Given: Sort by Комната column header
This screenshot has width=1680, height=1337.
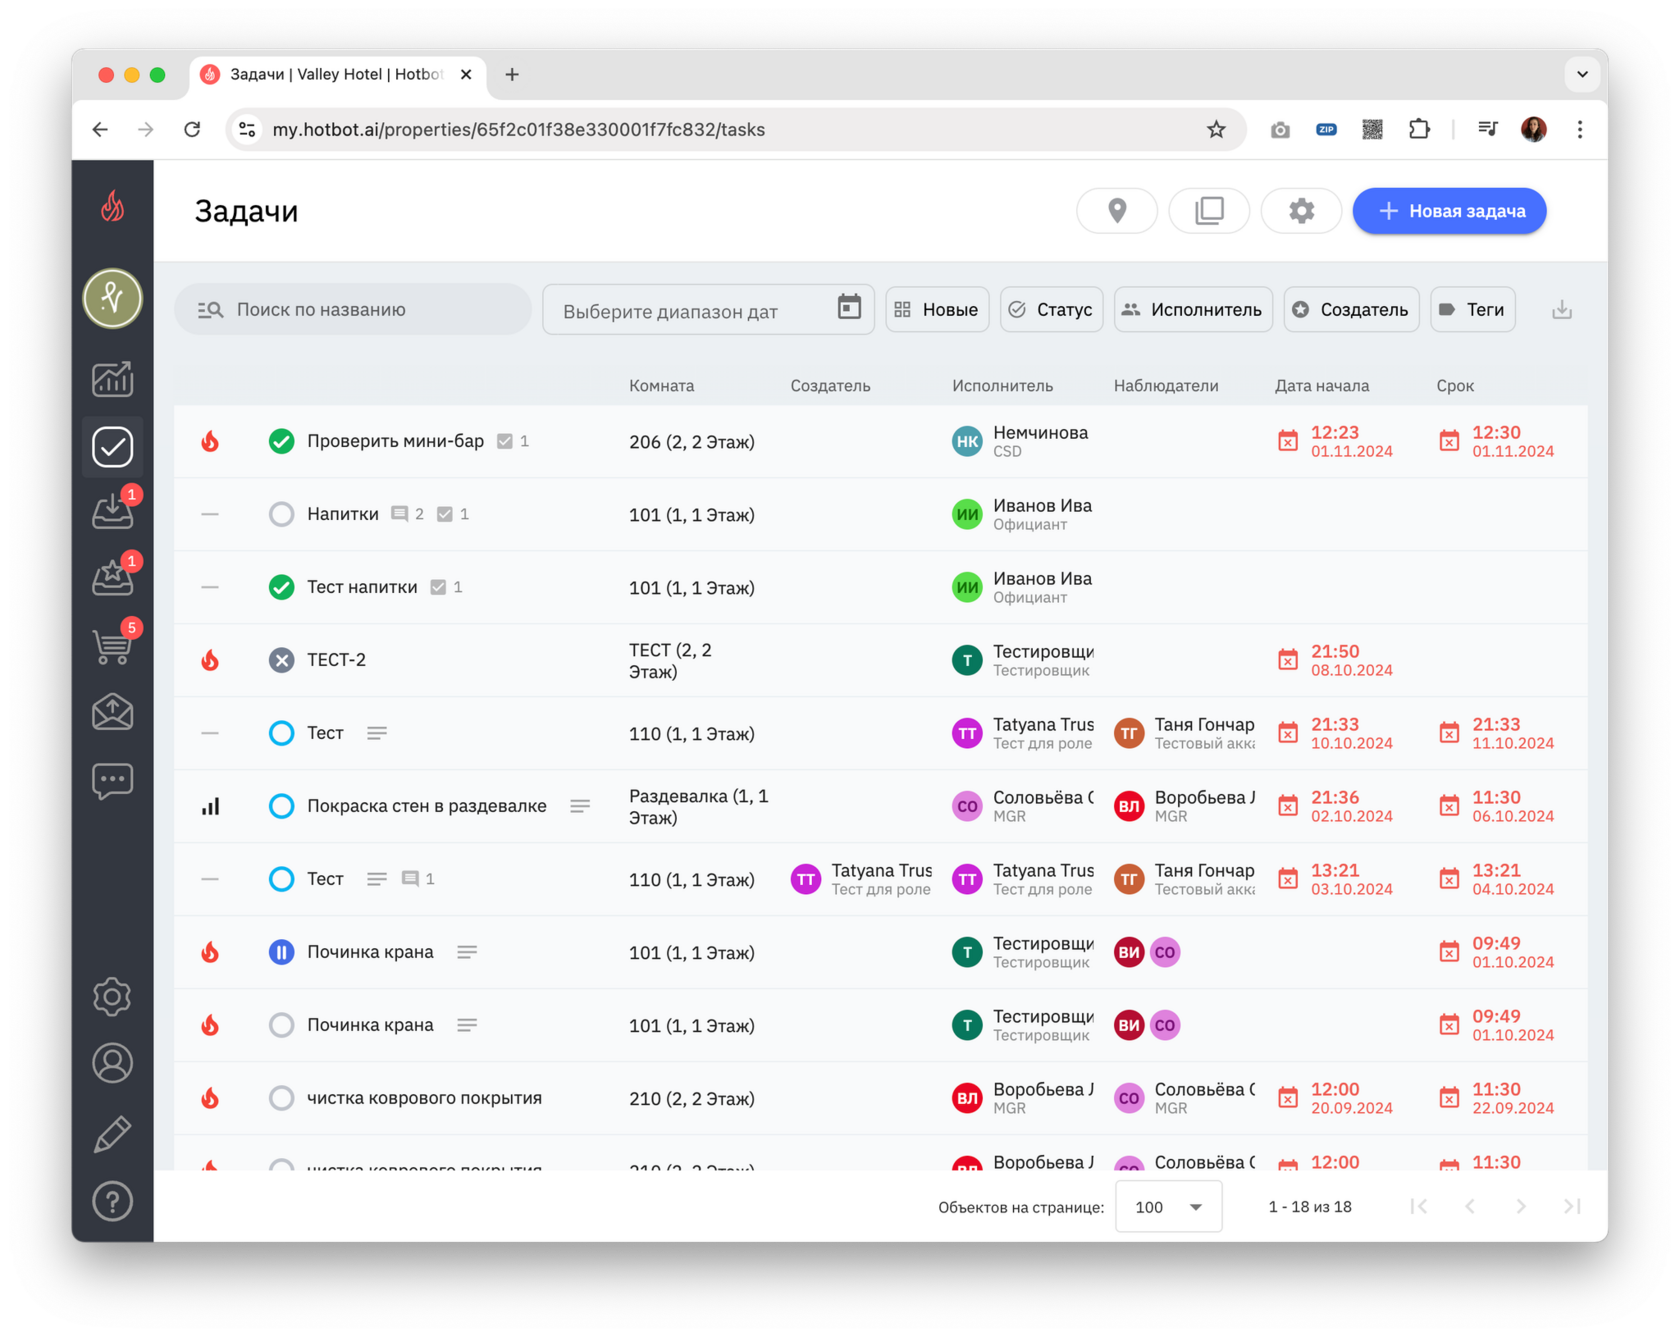Looking at the screenshot, I should point(661,386).
